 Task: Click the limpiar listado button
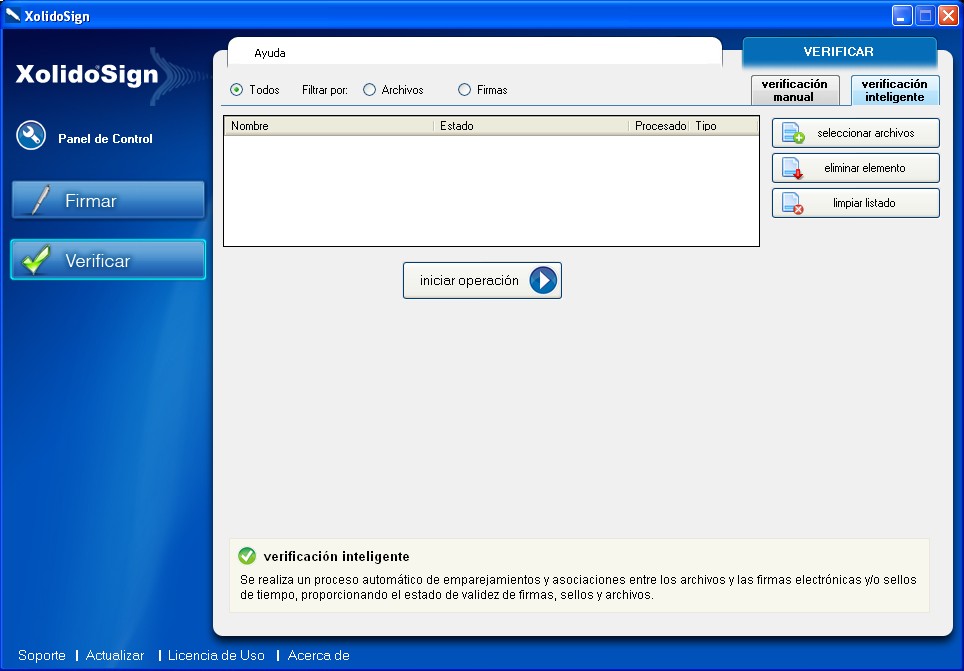pos(856,203)
